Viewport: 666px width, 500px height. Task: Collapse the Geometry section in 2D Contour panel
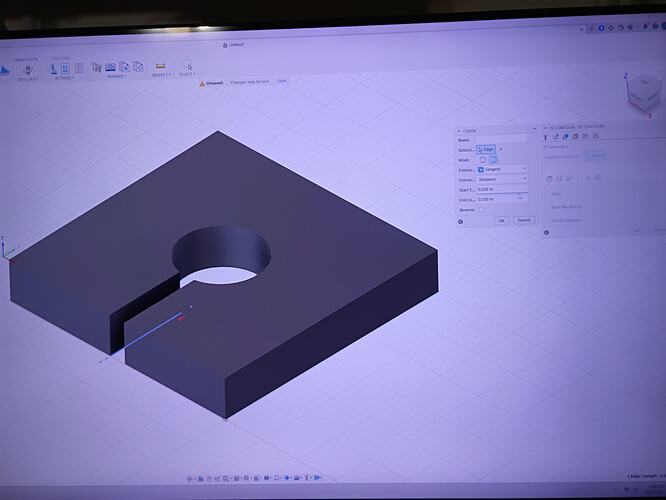coord(546,147)
